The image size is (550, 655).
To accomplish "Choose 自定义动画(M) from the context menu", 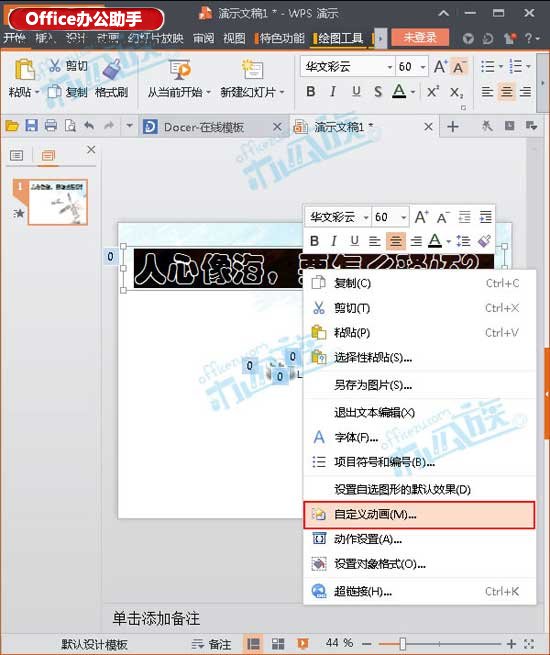I will [419, 515].
